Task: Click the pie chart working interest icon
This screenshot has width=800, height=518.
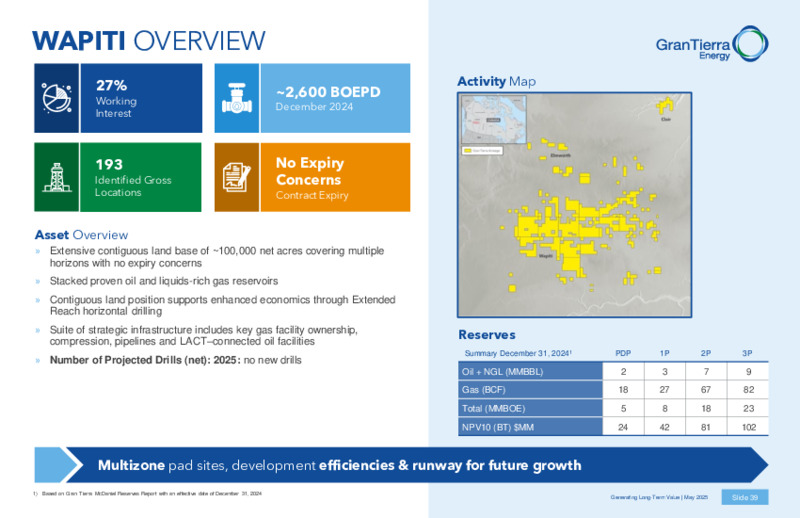Action: 57,98
